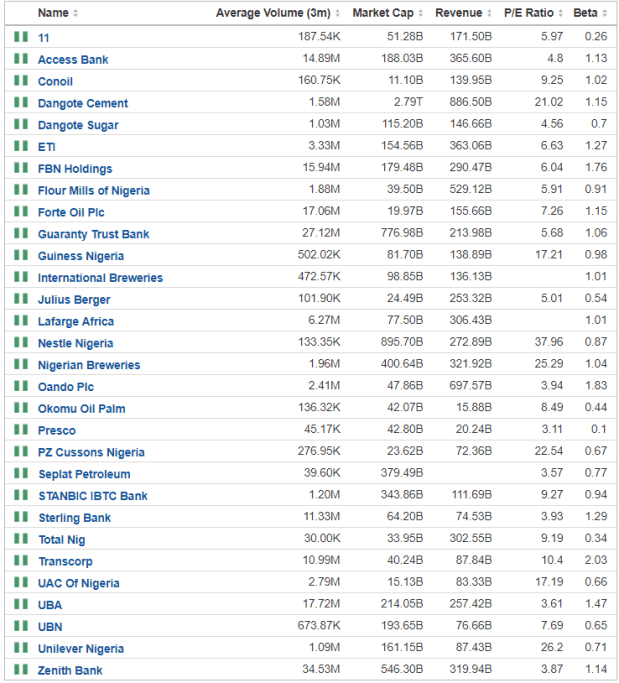Image resolution: width=619 pixels, height=683 pixels.
Task: Open UBA stock link
Action: click(50, 605)
